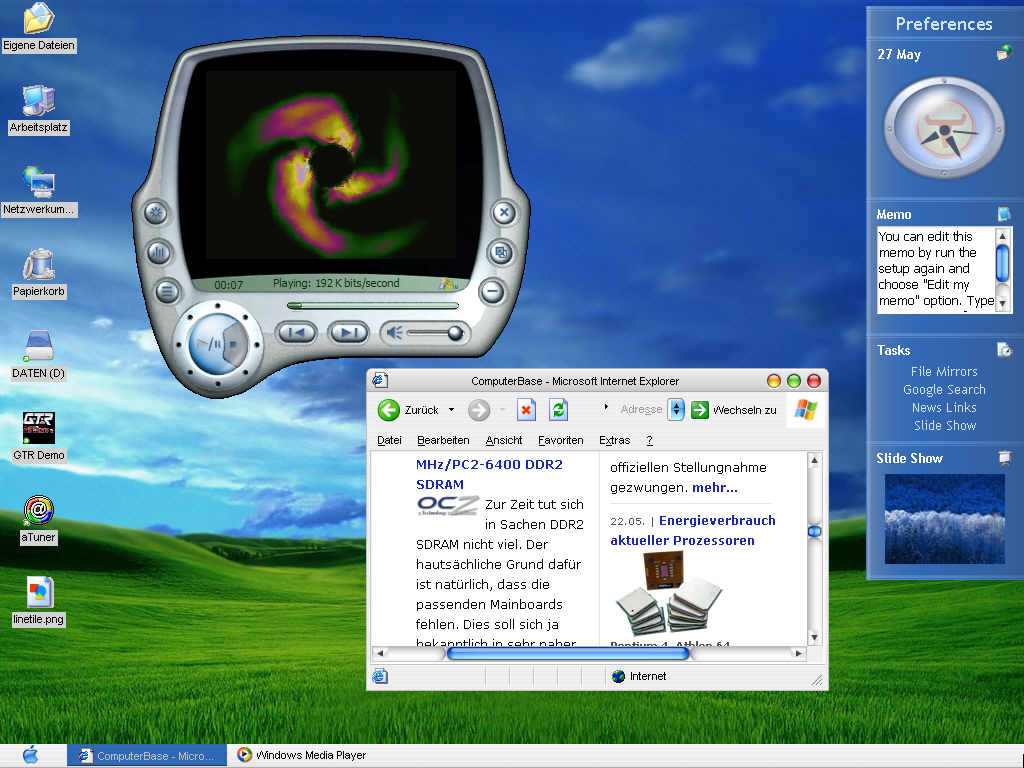Open the Extras menu

(615, 440)
